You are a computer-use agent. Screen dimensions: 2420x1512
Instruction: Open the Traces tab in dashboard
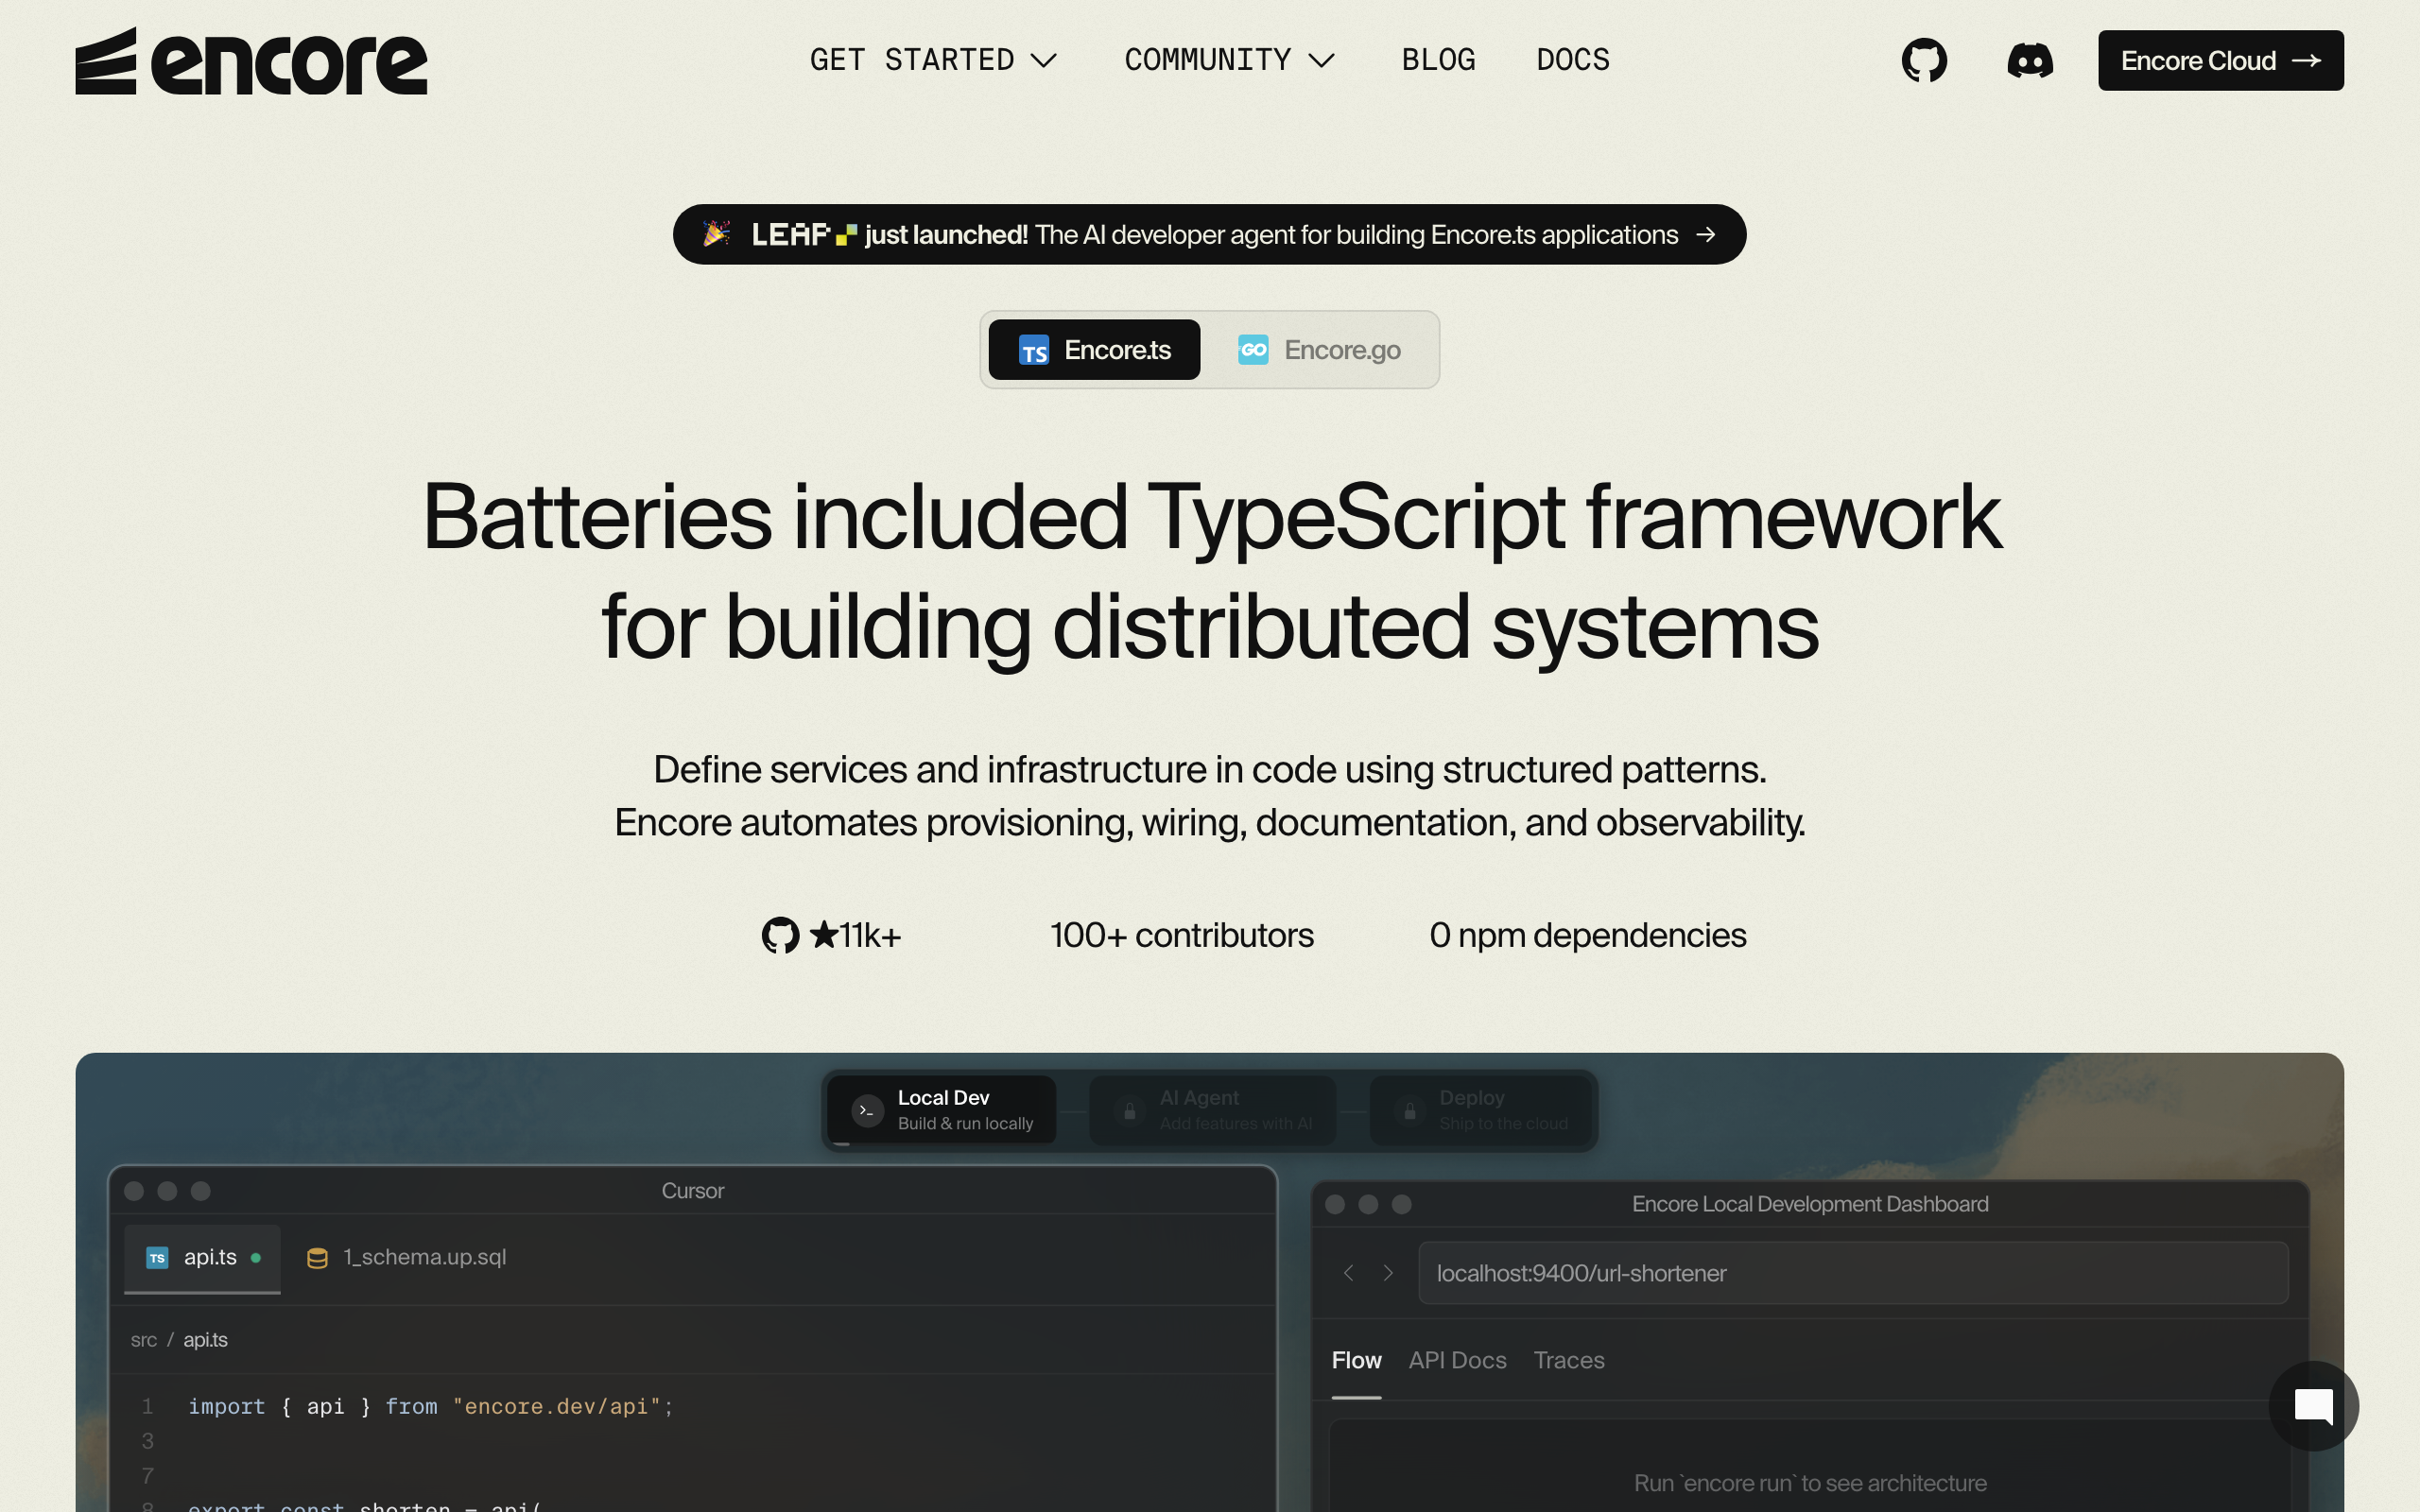click(1568, 1360)
